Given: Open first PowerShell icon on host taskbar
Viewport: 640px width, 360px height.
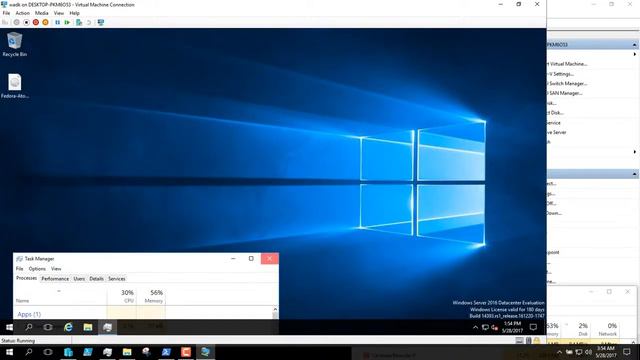Looking at the screenshot, I should (88, 352).
